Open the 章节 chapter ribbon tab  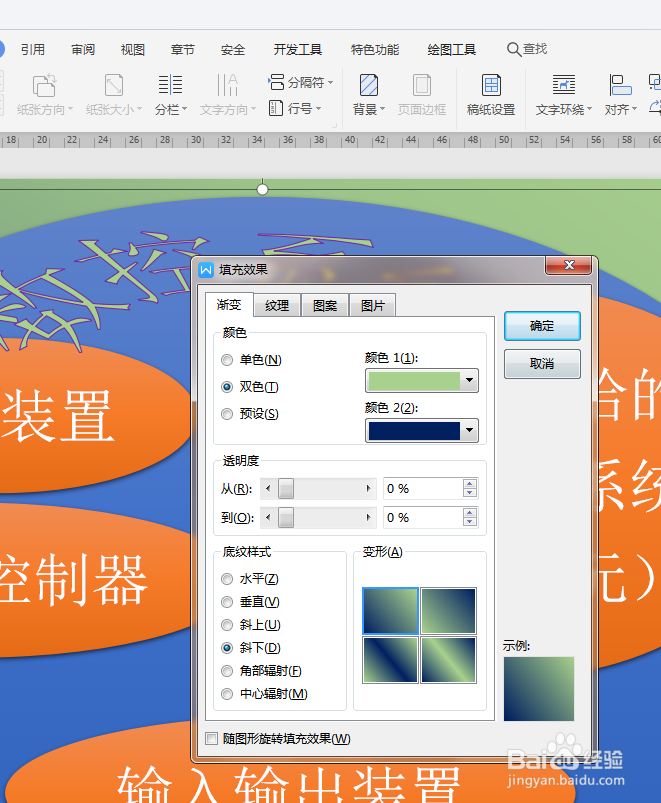pos(183,50)
